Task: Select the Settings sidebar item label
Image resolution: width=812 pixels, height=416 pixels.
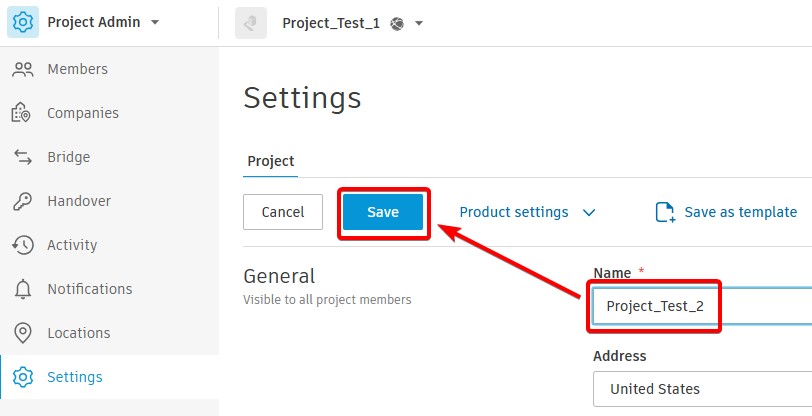Action: 75,377
